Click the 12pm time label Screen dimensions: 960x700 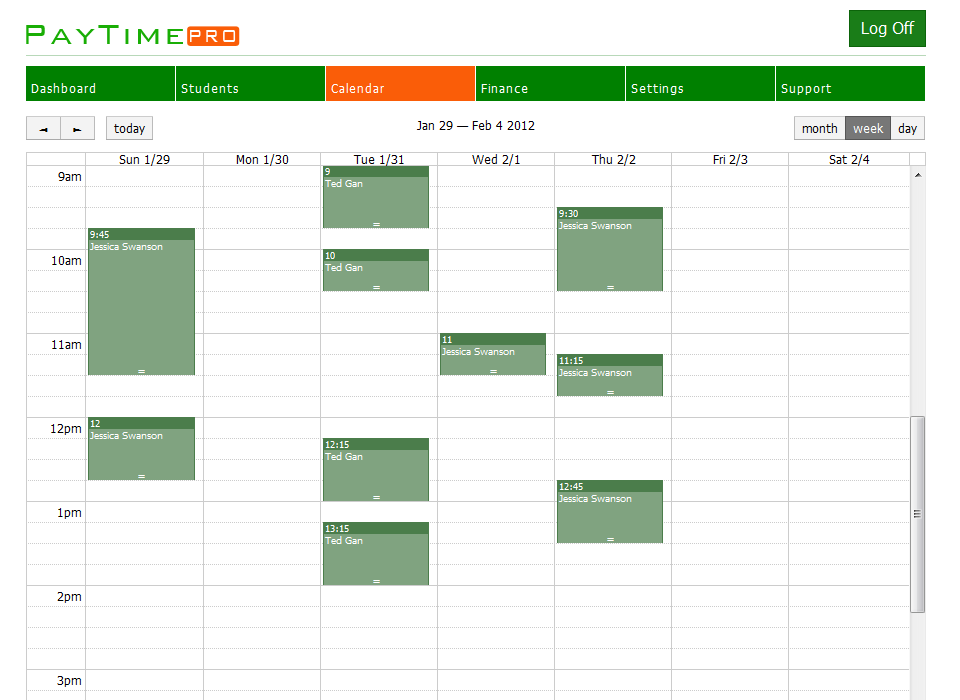click(66, 428)
